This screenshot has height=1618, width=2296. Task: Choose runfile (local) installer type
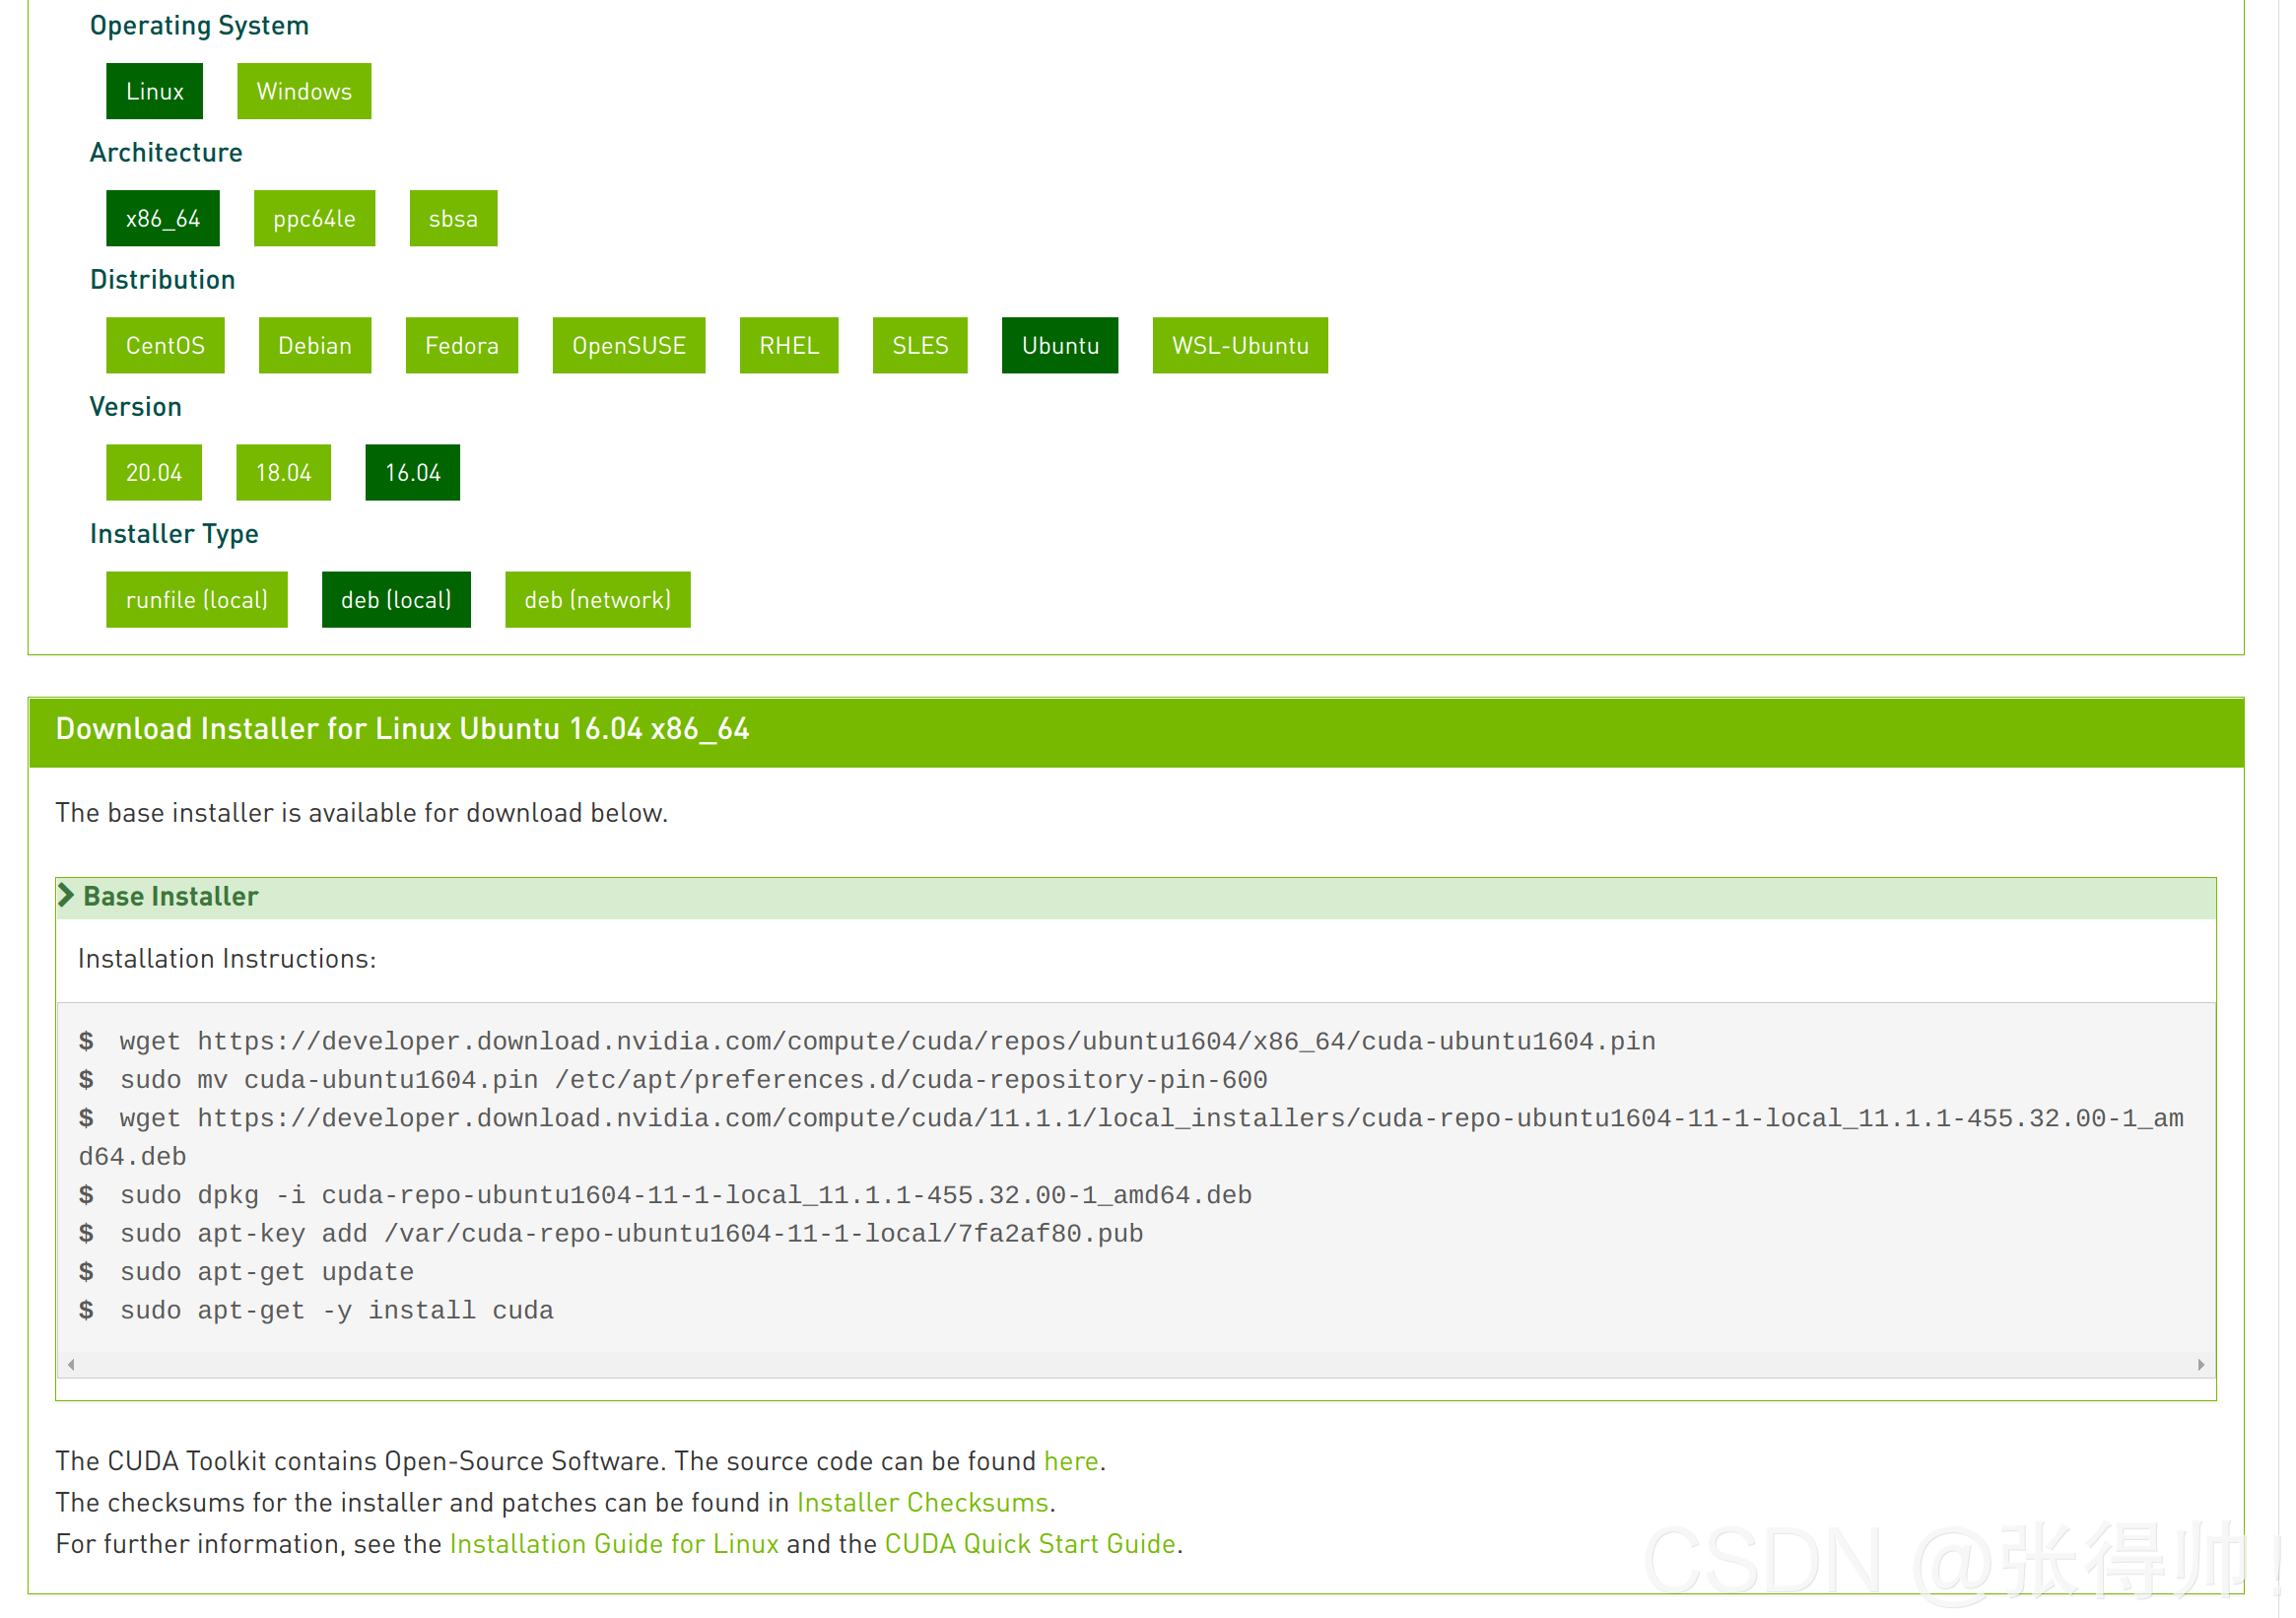click(197, 599)
